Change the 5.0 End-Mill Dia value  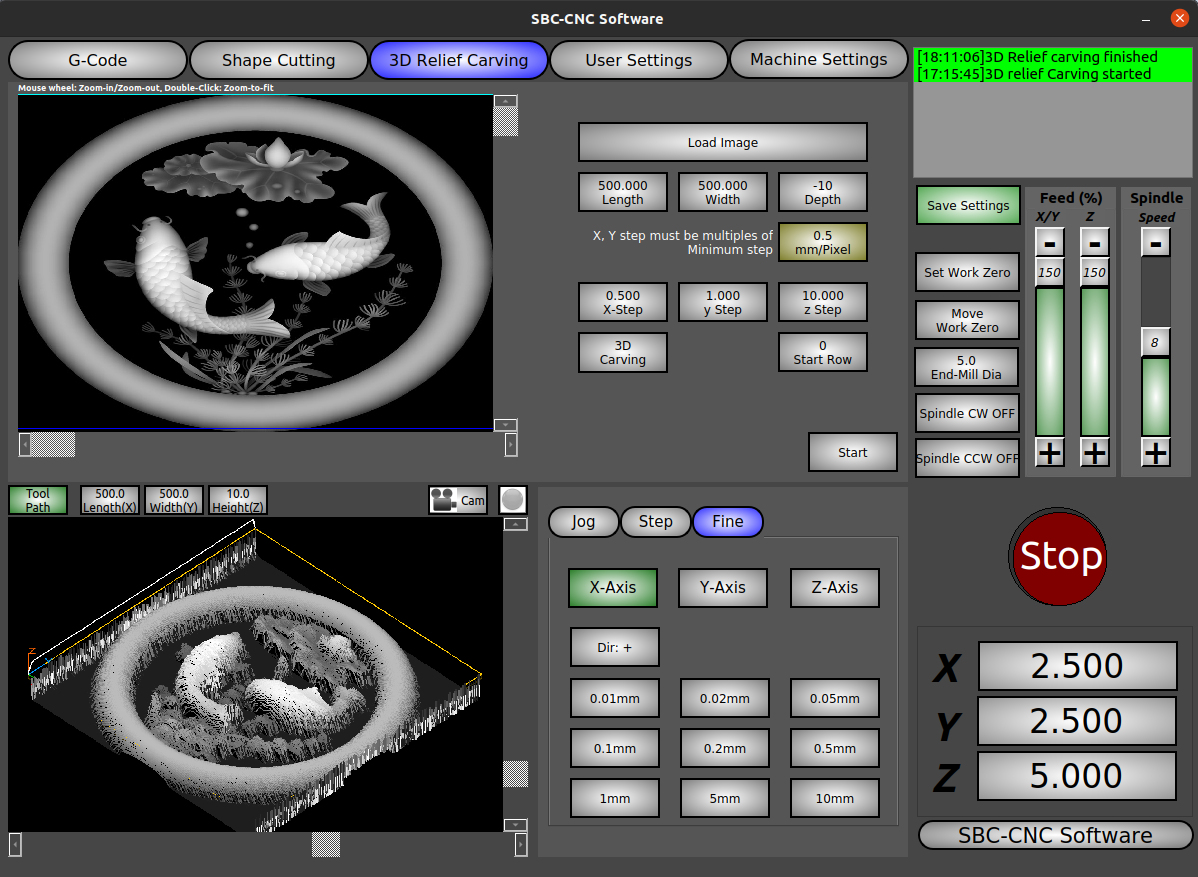(x=966, y=367)
